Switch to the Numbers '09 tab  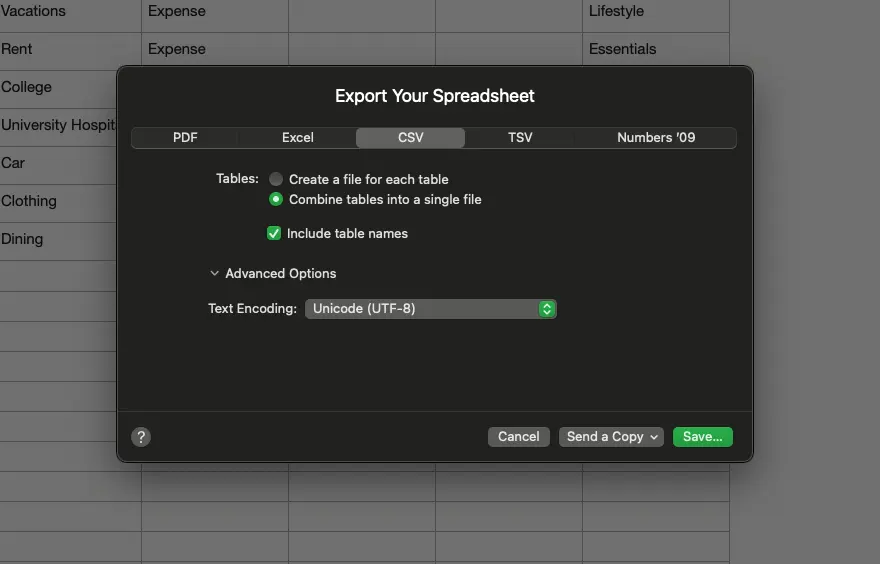[x=655, y=138]
